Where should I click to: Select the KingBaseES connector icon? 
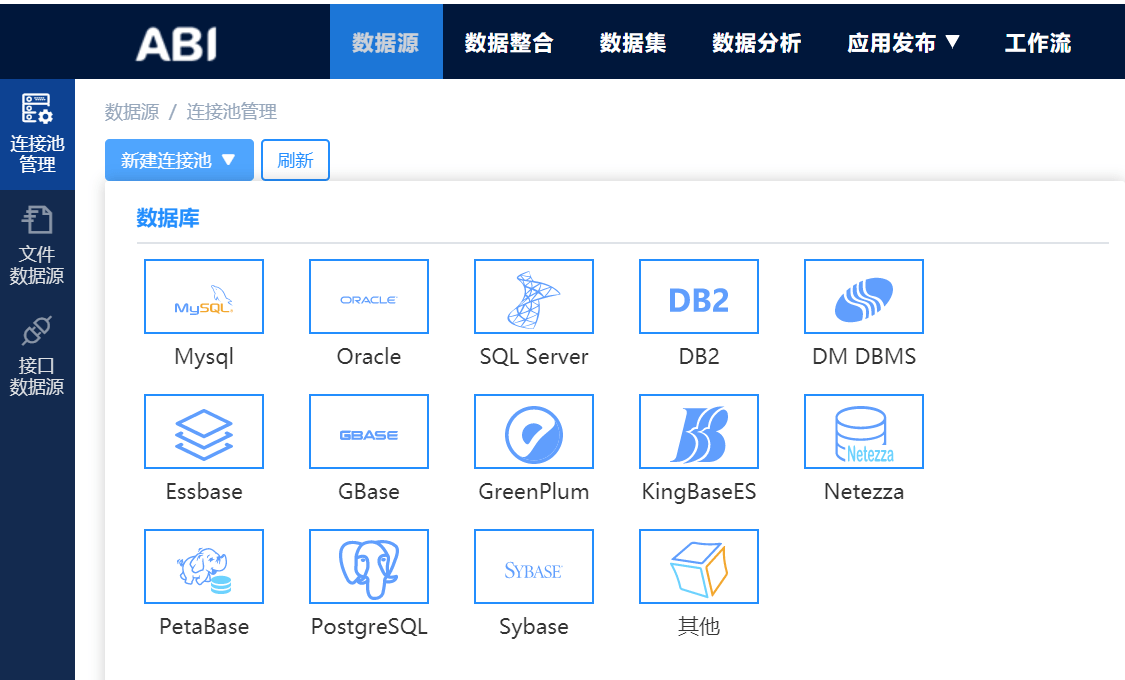pyautogui.click(x=698, y=431)
